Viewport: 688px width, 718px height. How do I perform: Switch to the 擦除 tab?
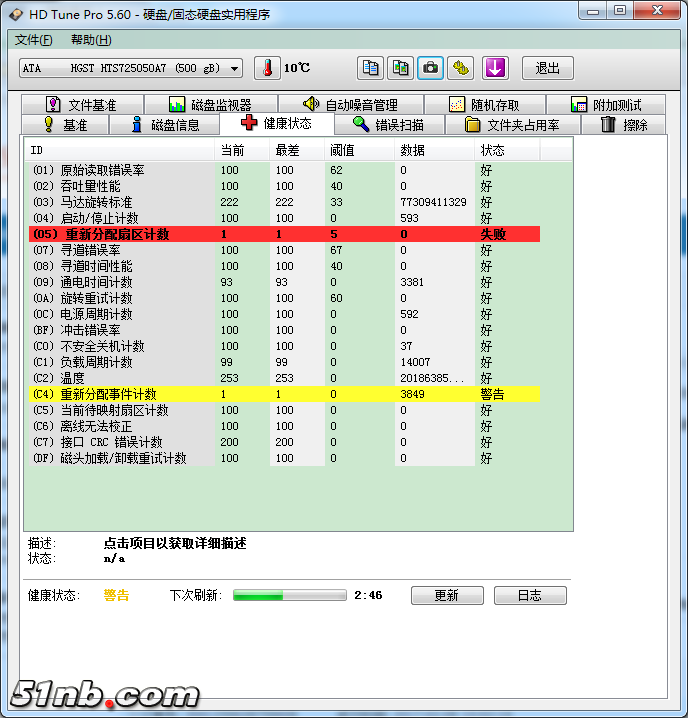(x=623, y=125)
